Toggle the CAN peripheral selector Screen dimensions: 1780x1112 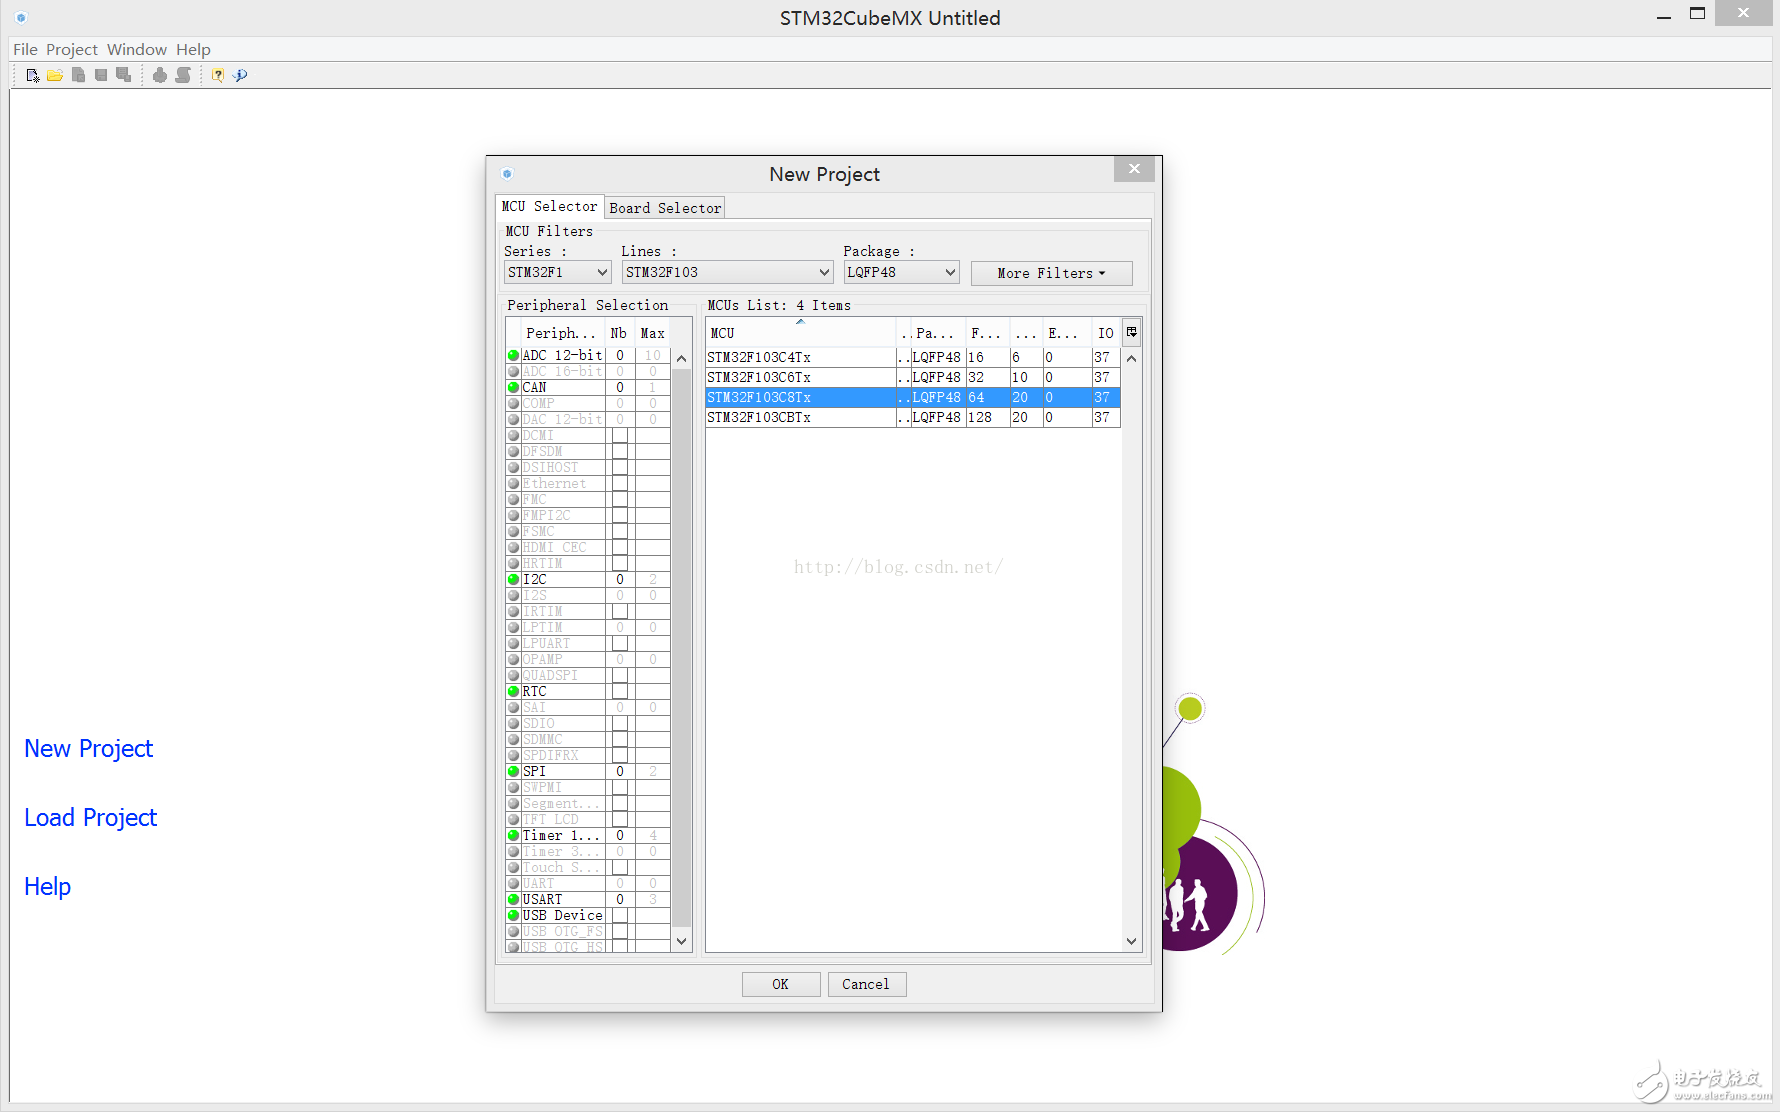pyautogui.click(x=513, y=387)
